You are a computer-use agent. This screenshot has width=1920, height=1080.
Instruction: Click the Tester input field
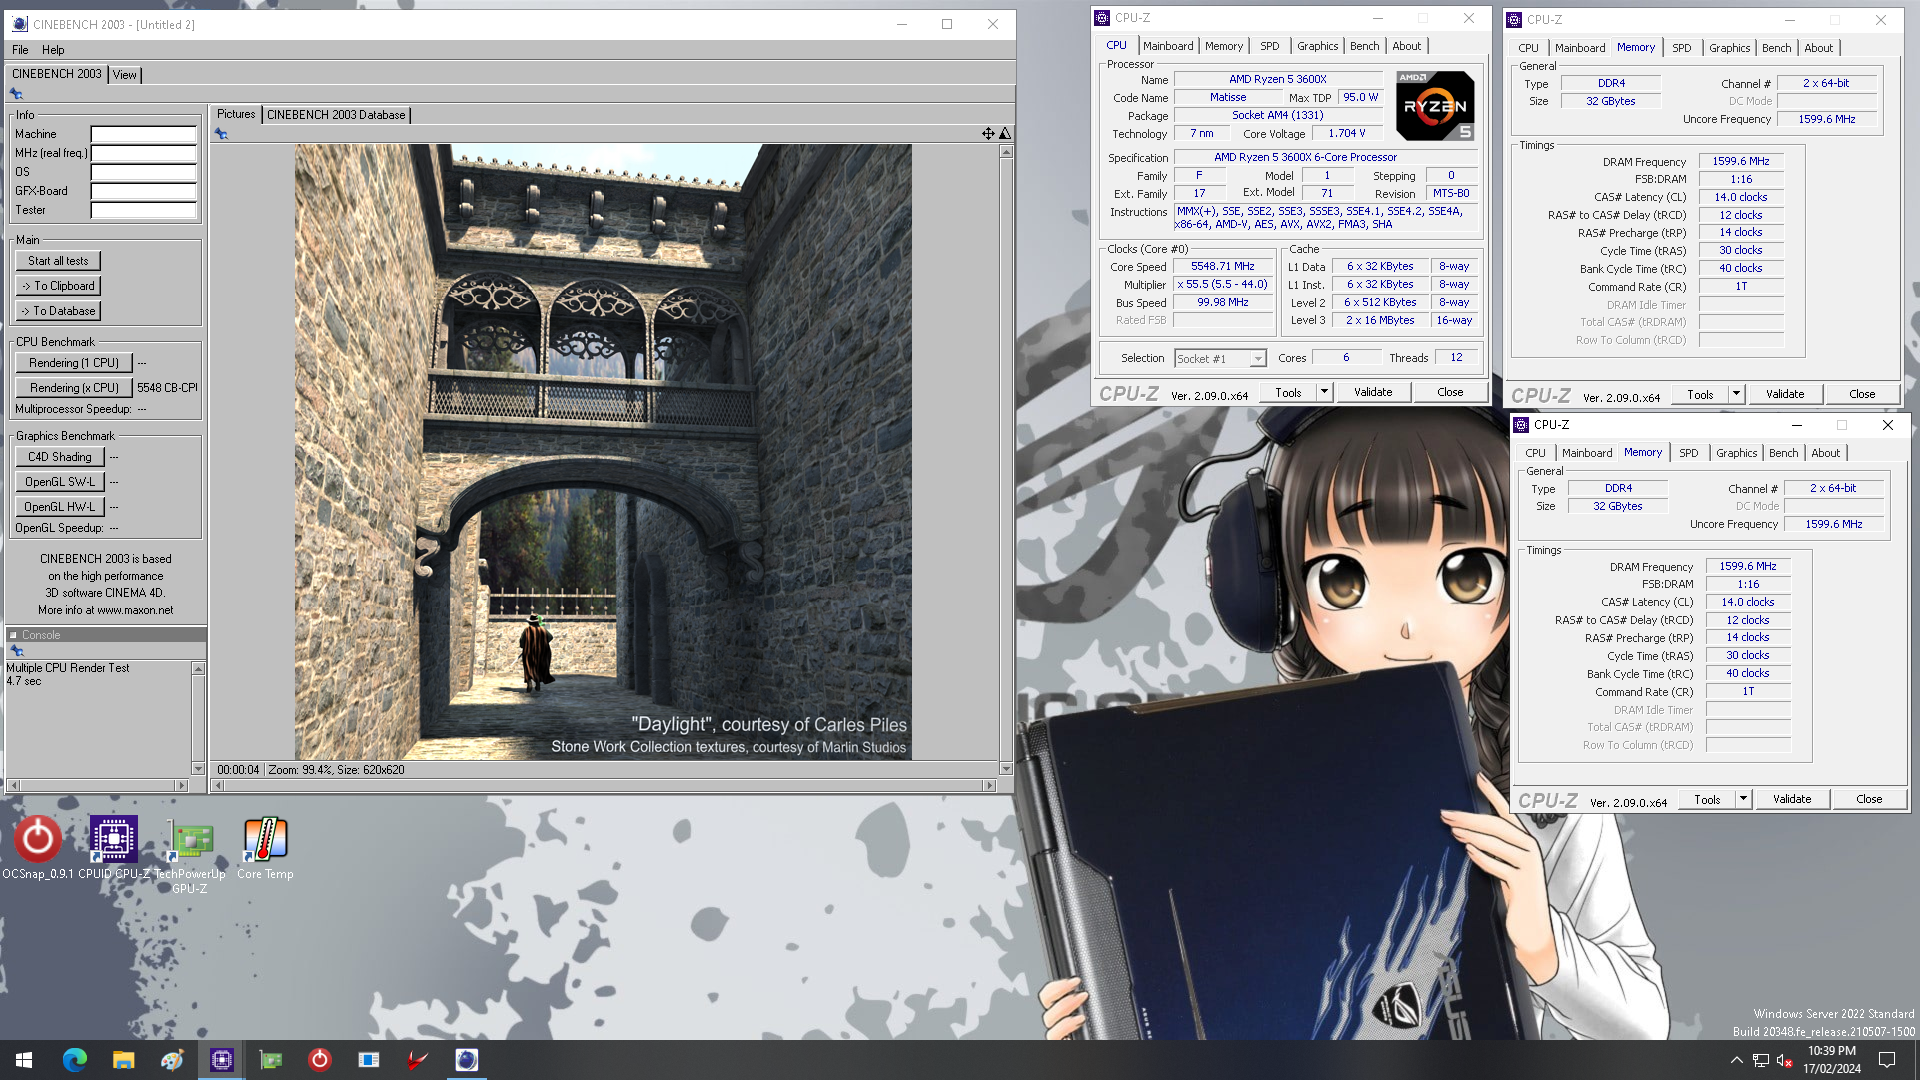click(144, 210)
